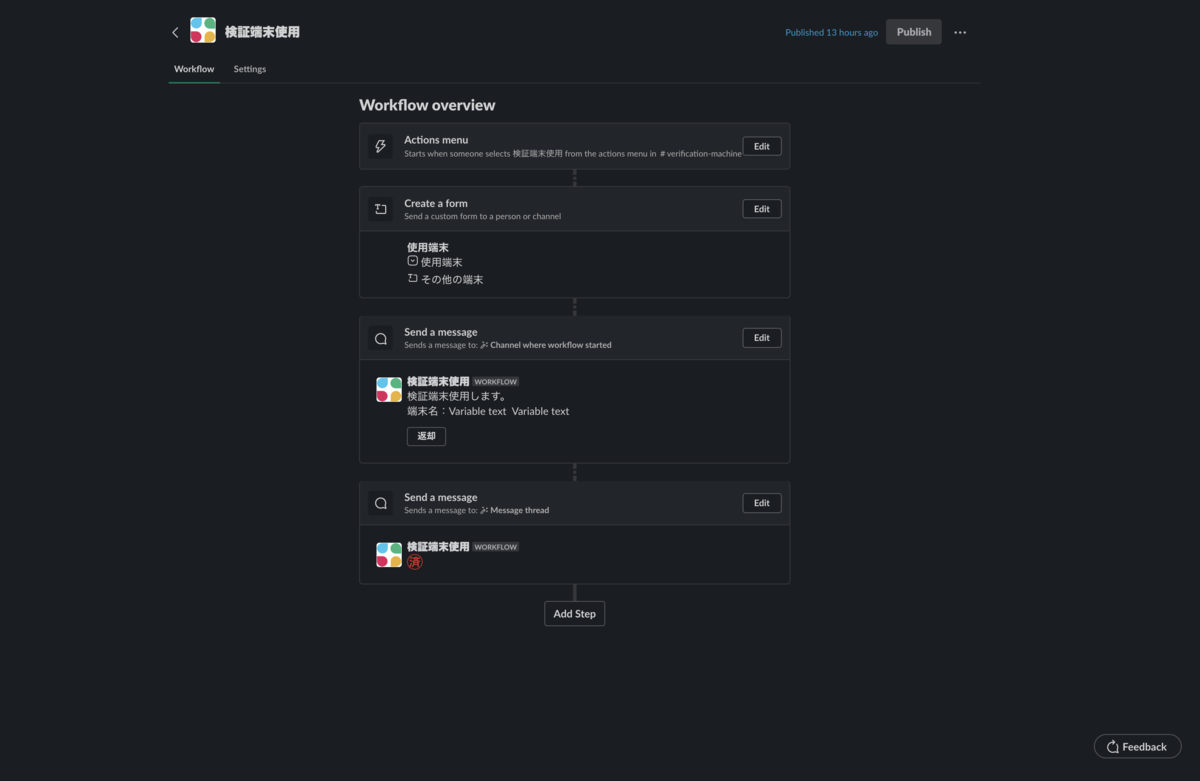Screen dimensions: 1200x781
Task: Click the workflow app icon in header
Action: tap(203, 31)
